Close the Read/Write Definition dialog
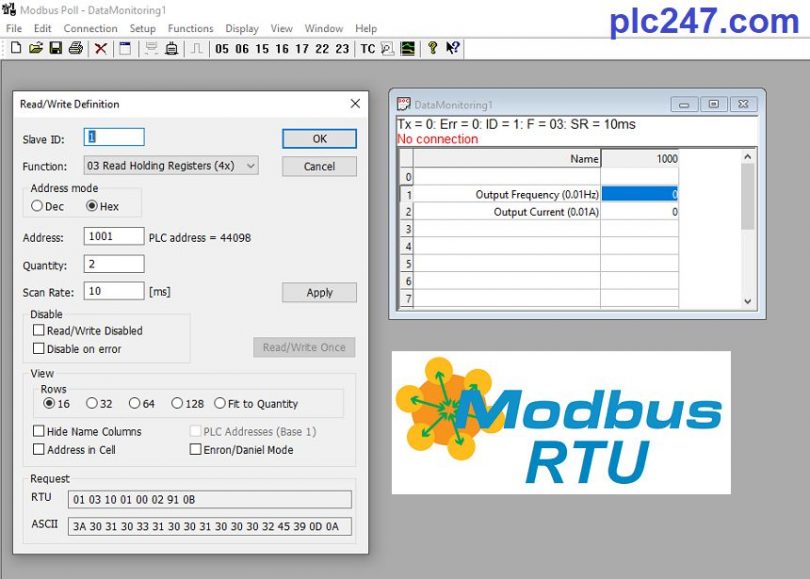Screen dimensions: 810x579 pyautogui.click(x=355, y=103)
